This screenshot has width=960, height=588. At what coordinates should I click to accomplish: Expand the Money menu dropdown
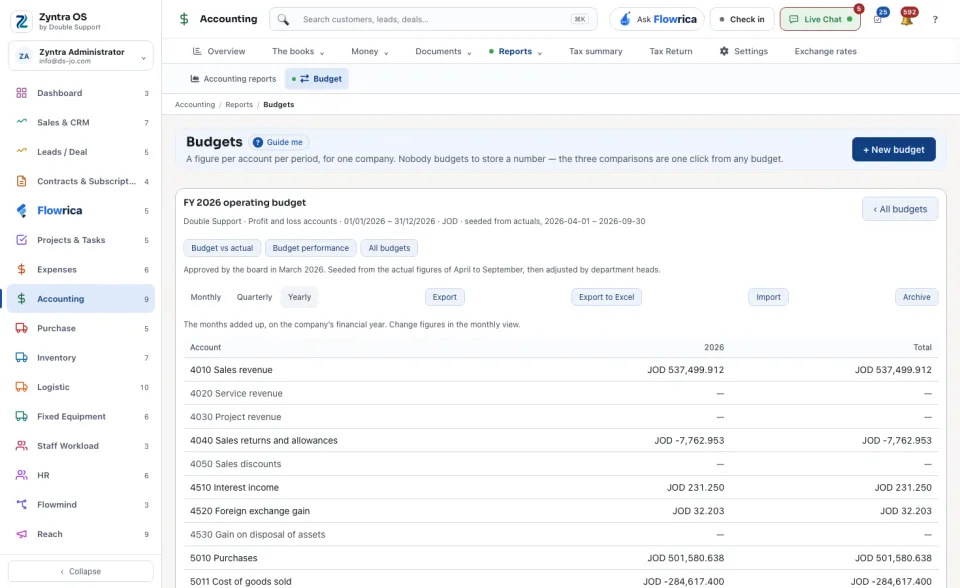coord(370,51)
